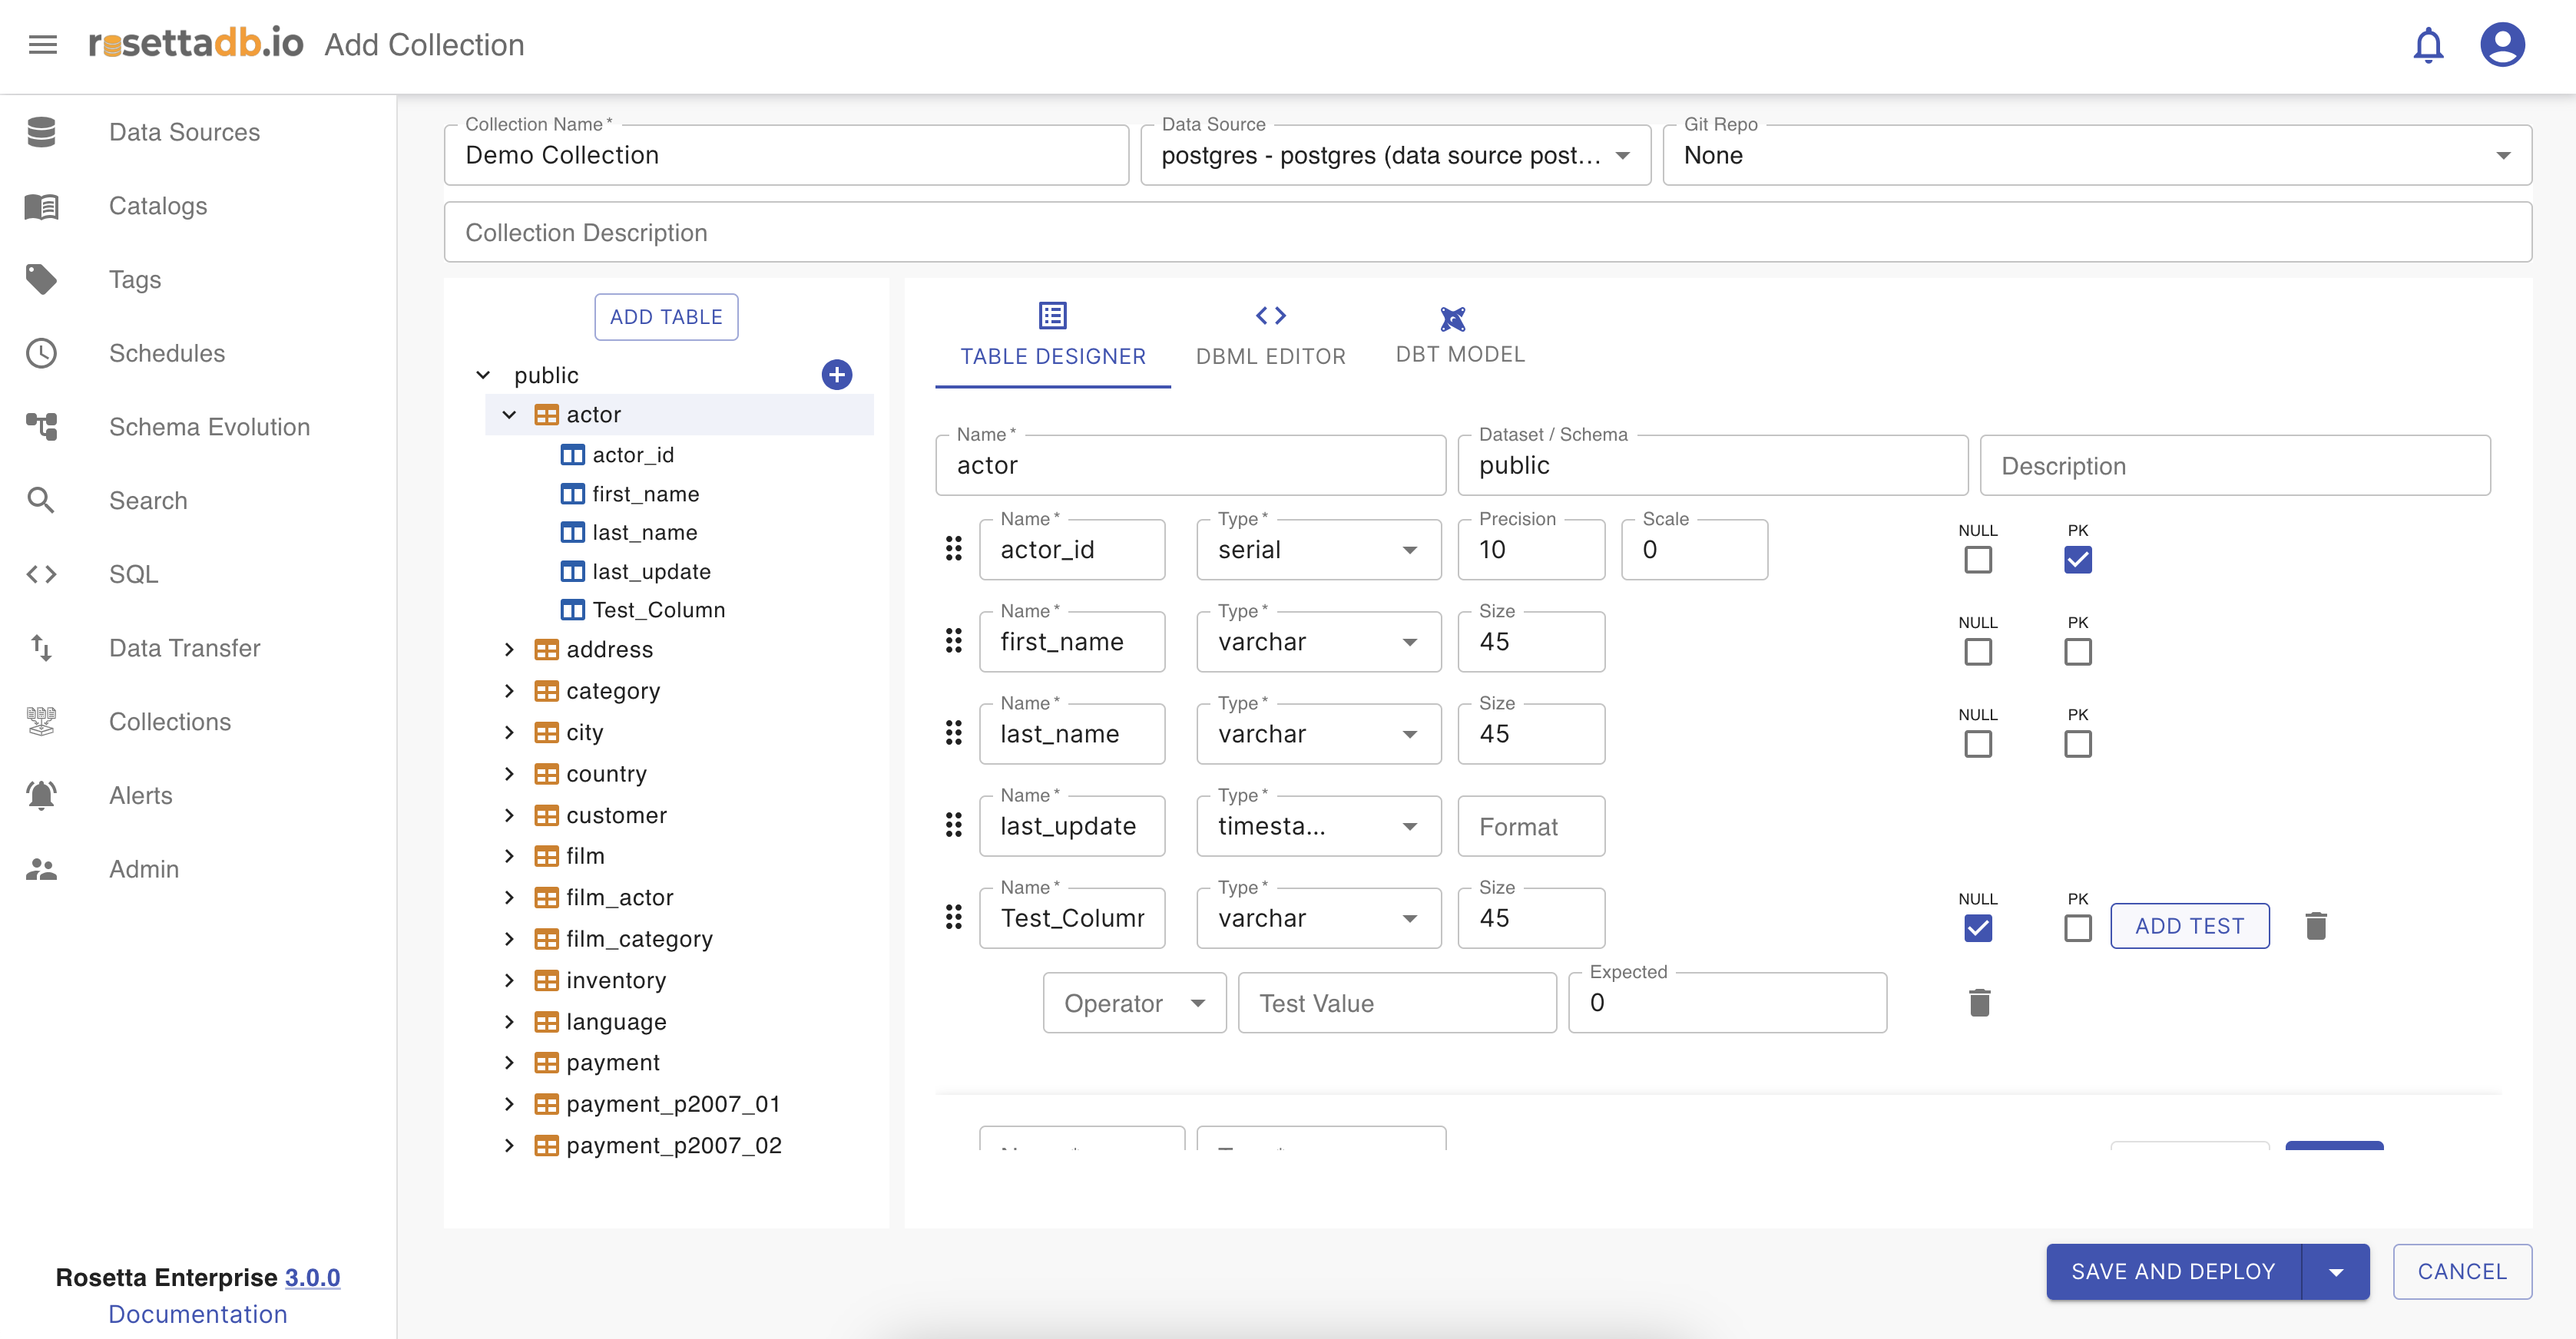Open the user account avatar menu

pyautogui.click(x=2501, y=45)
